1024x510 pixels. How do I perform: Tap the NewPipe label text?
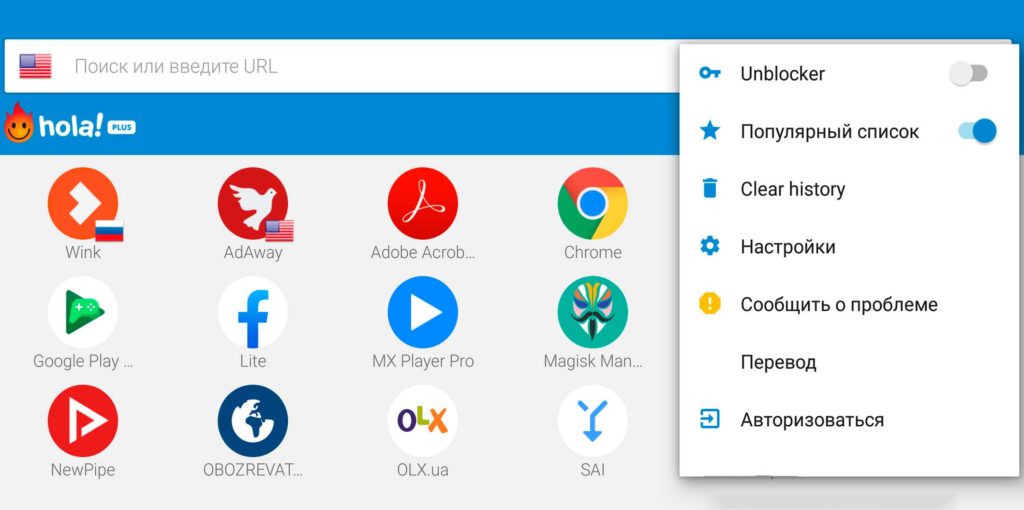[83, 470]
